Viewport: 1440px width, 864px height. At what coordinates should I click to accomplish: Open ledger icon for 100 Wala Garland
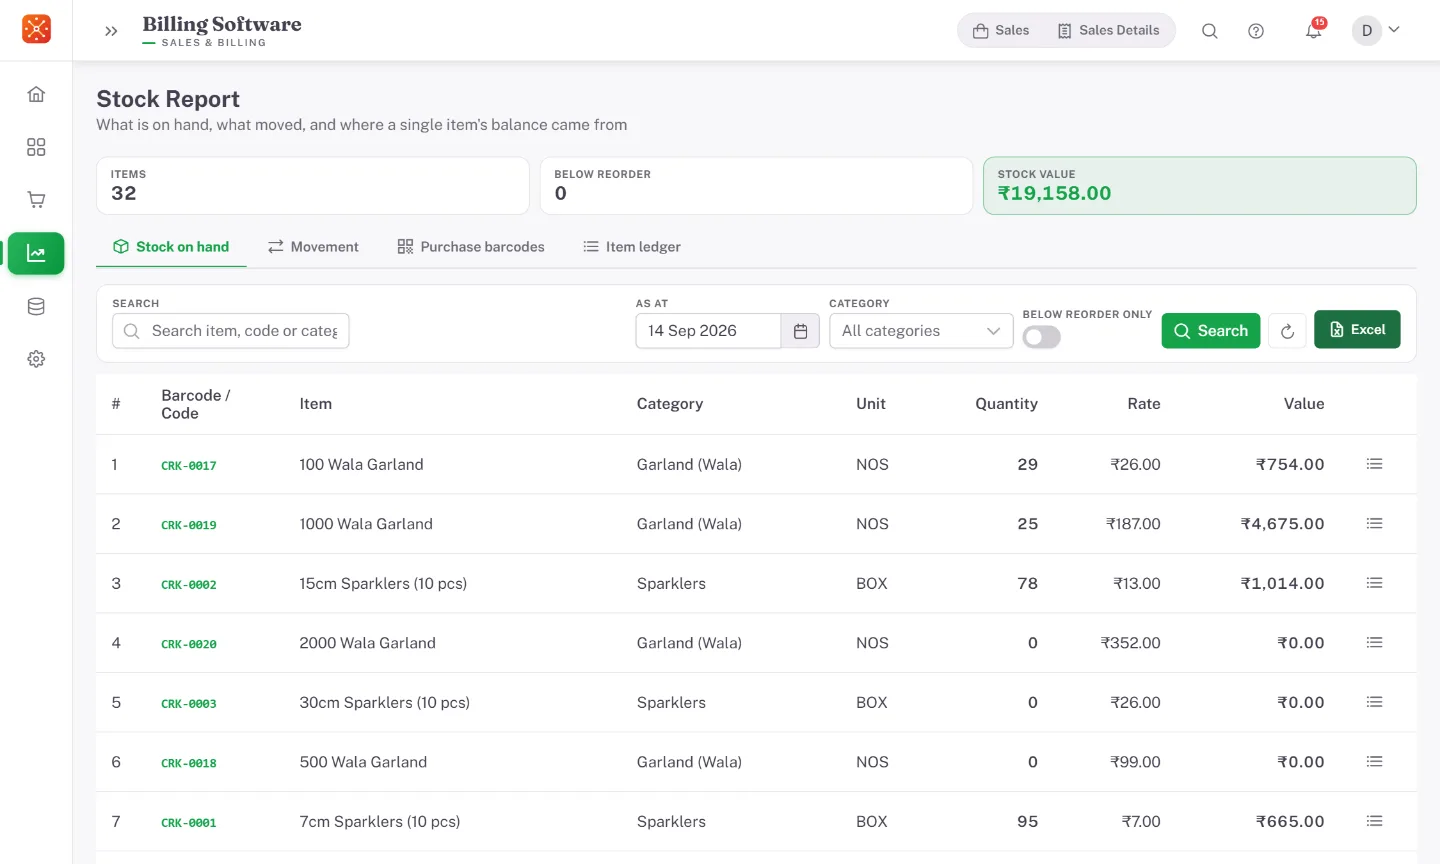click(x=1375, y=464)
